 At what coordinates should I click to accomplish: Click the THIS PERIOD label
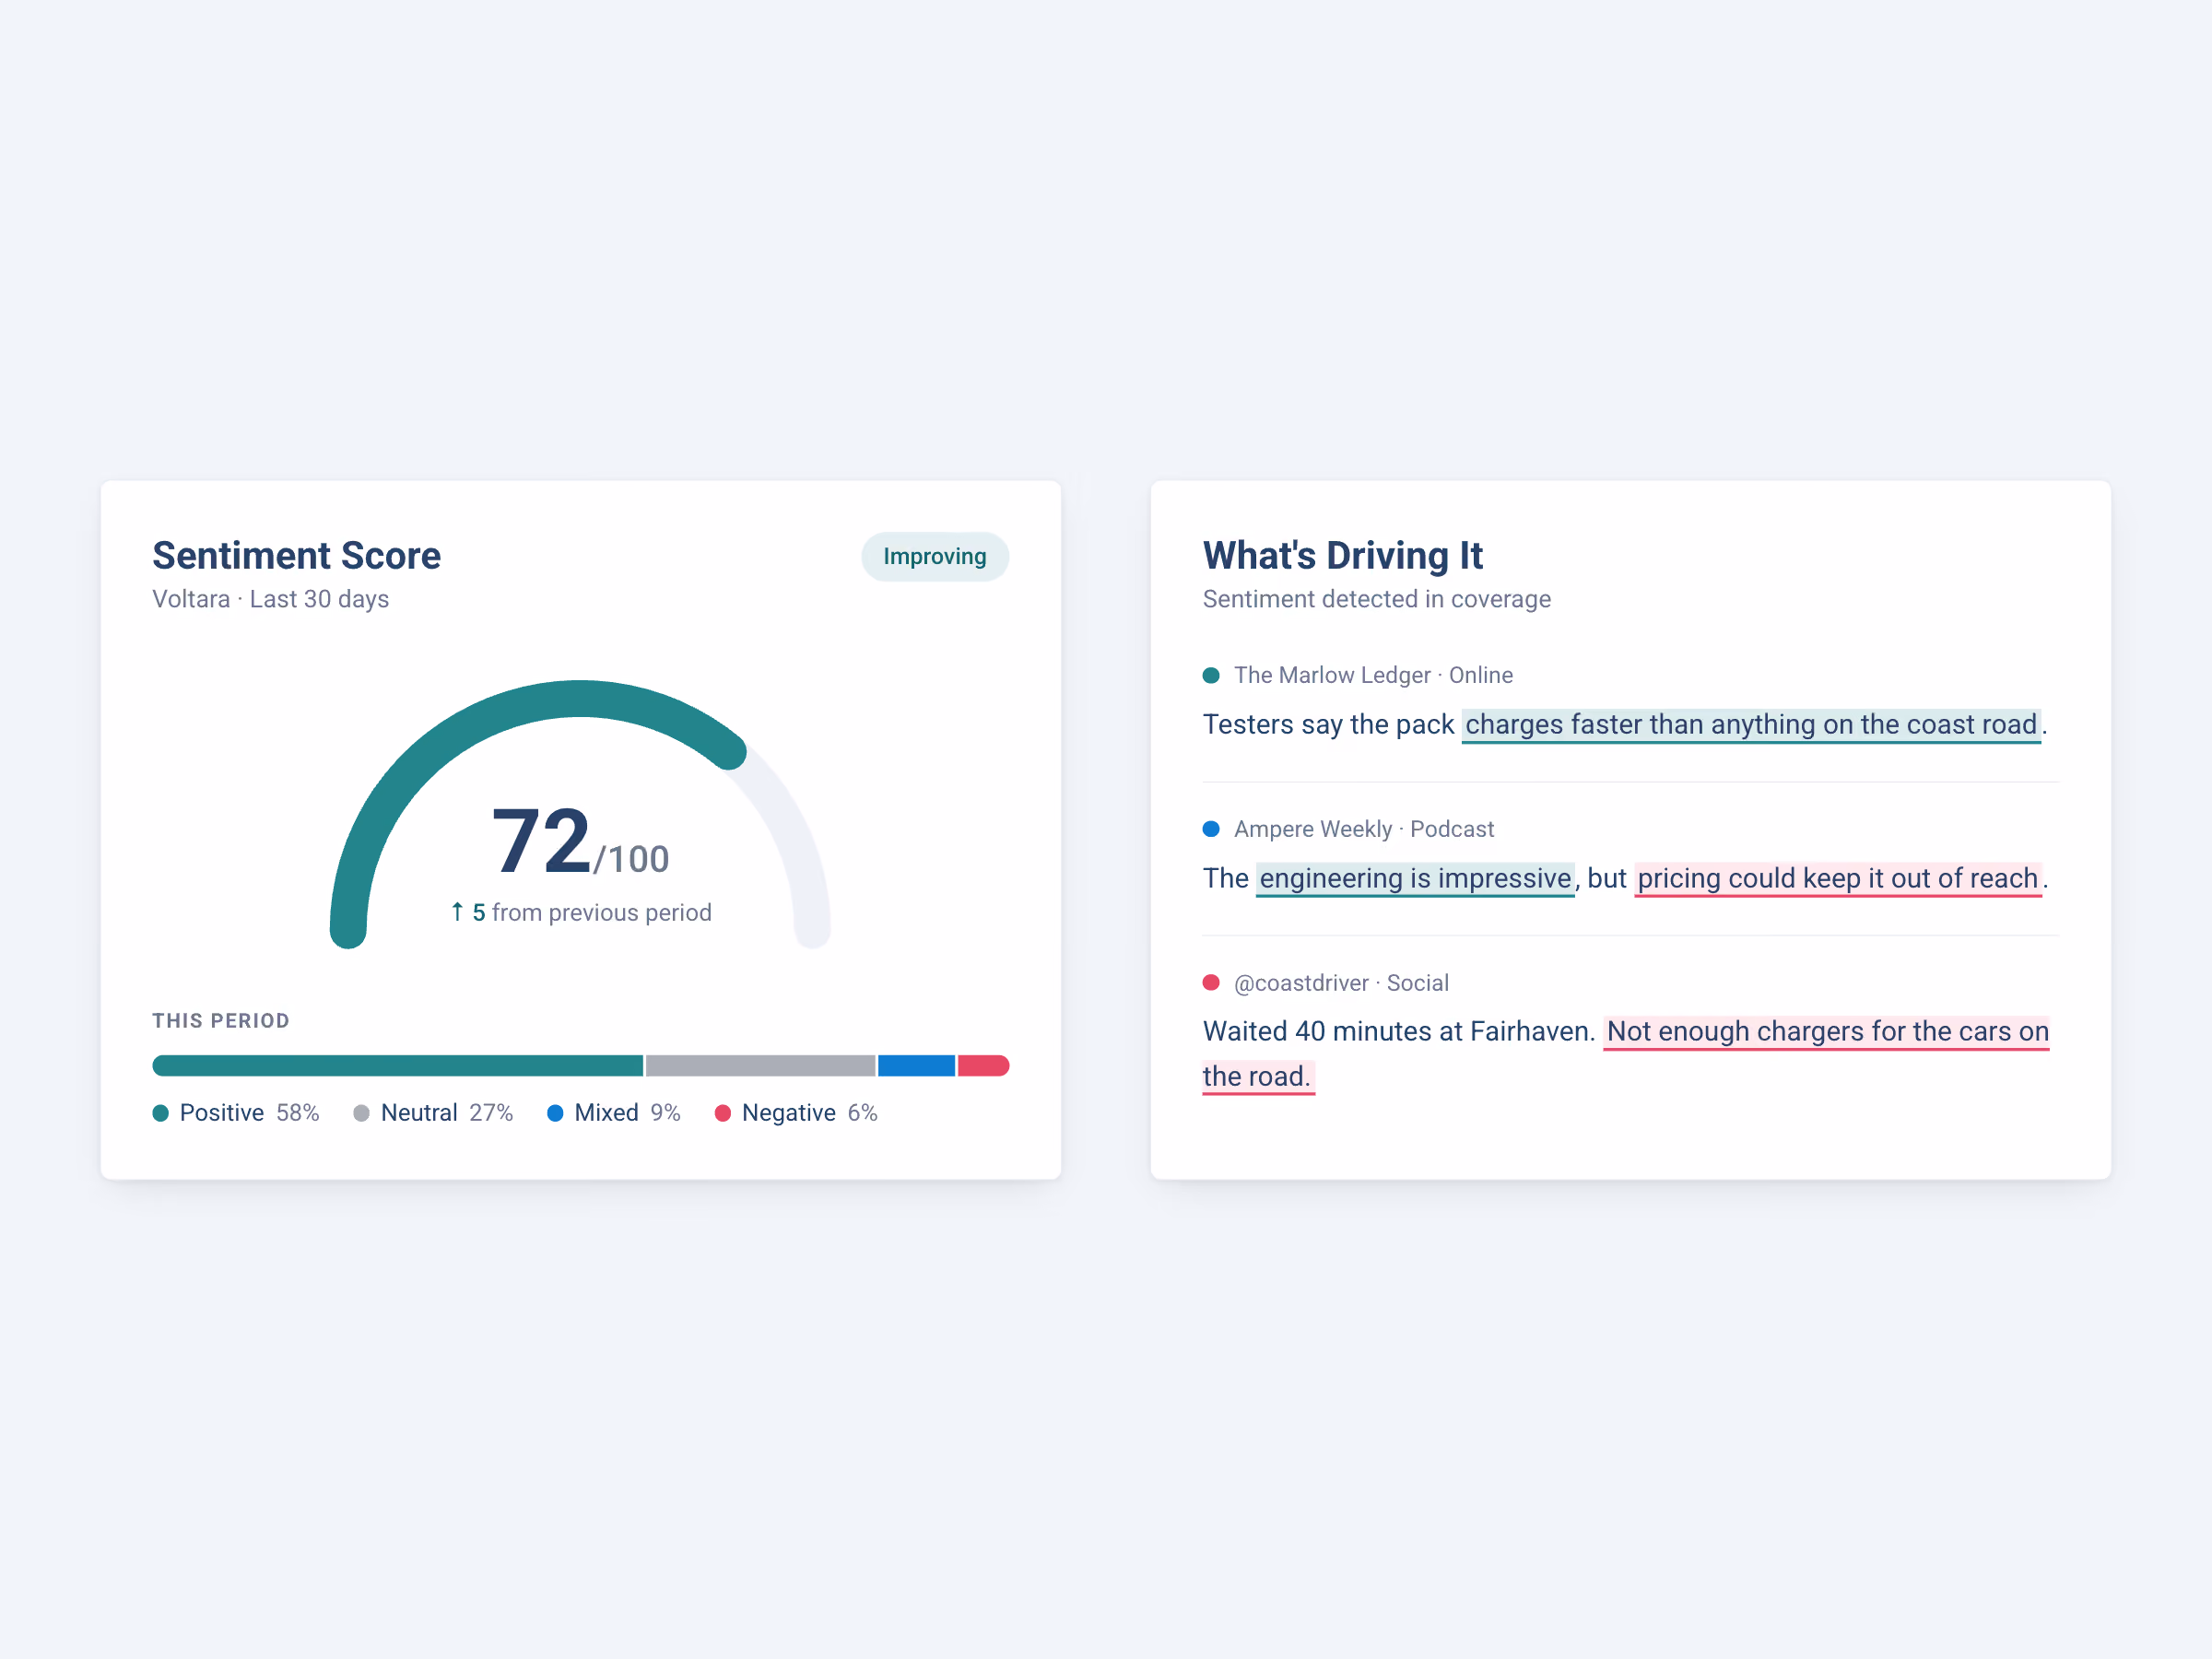click(x=221, y=1021)
